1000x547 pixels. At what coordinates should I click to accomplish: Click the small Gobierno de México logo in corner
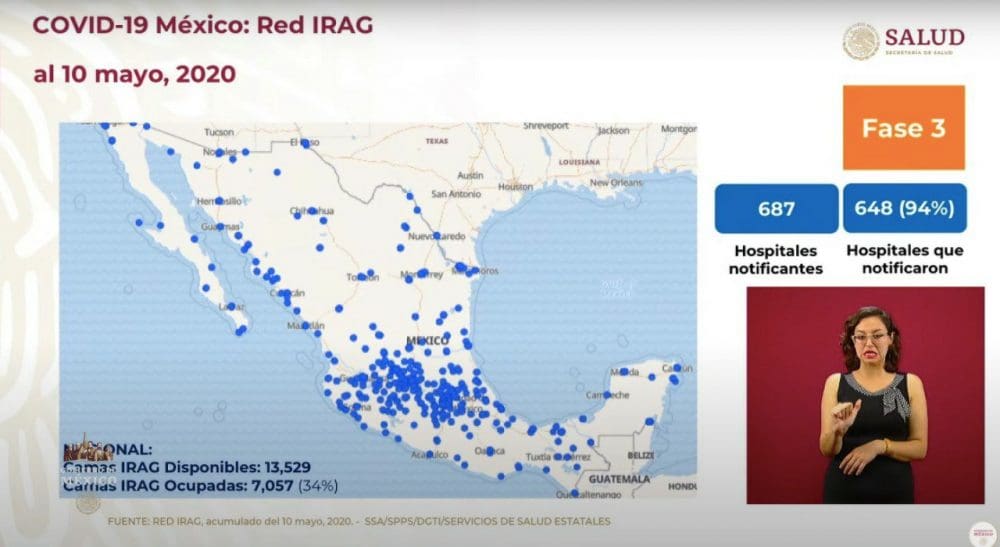[x=982, y=533]
